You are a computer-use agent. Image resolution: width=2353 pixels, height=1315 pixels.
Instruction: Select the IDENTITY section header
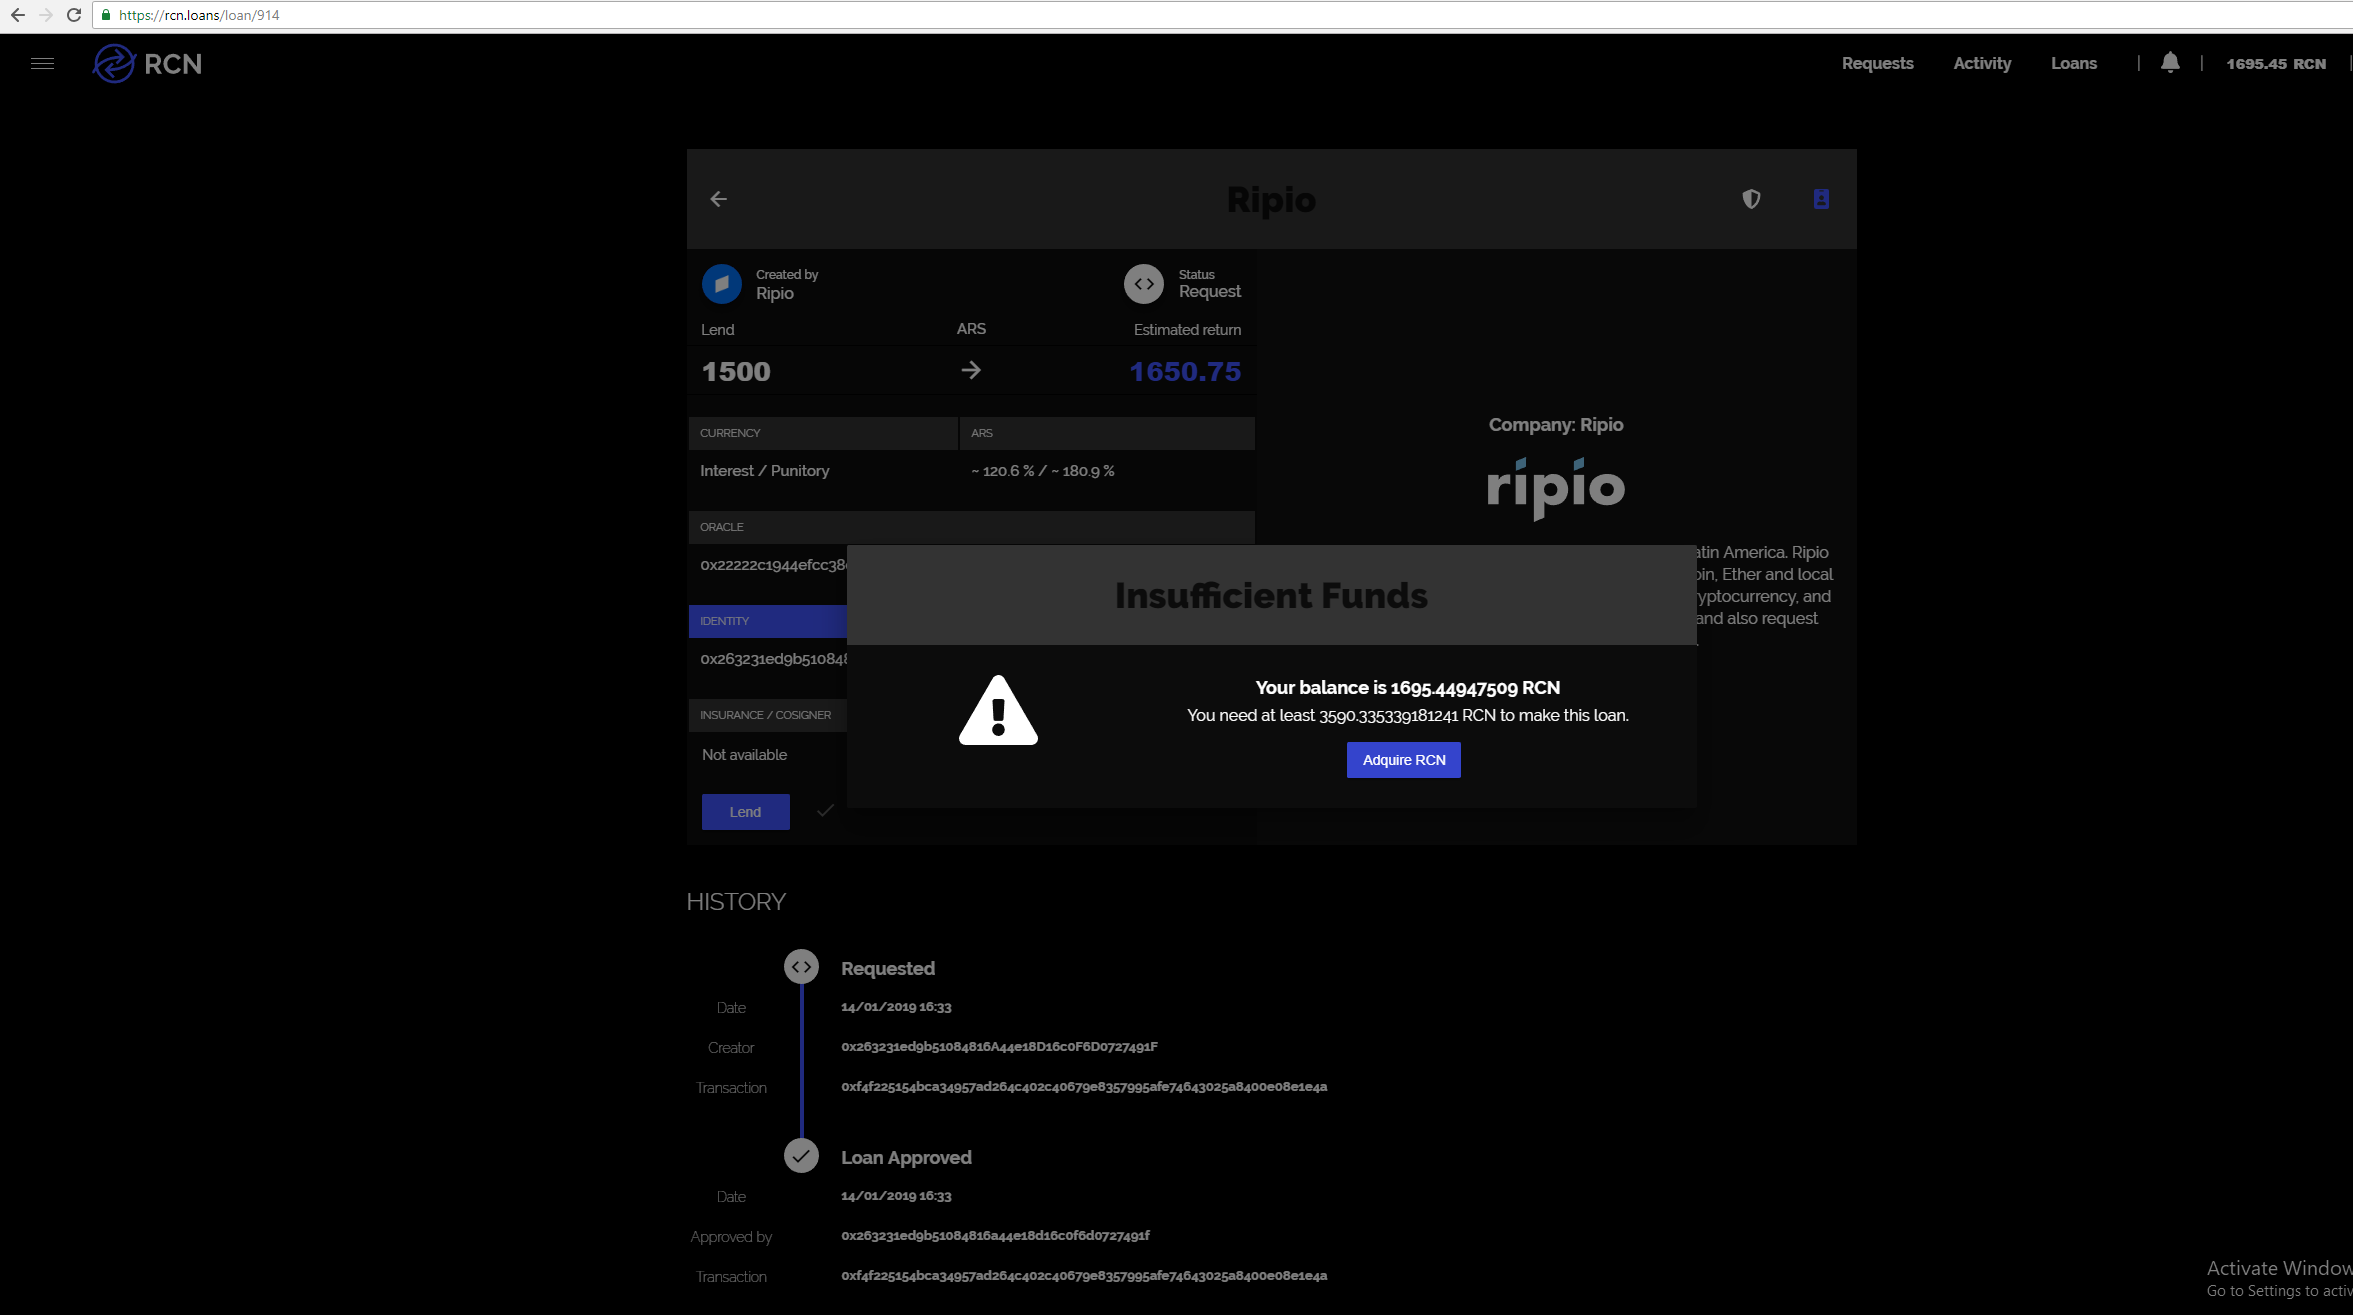[767, 621]
